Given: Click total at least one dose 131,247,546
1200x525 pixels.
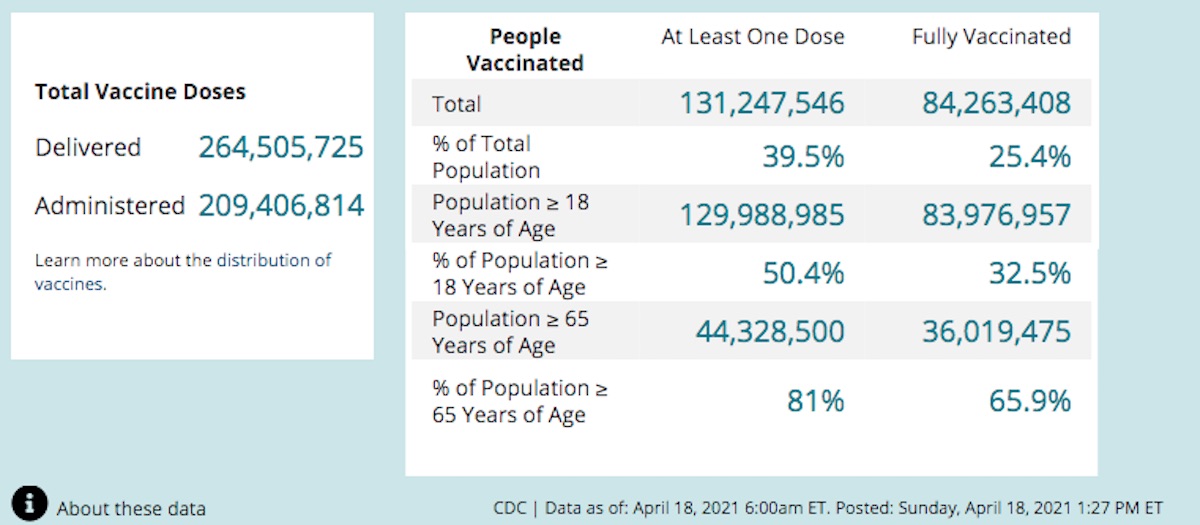Looking at the screenshot, I should coord(762,103).
